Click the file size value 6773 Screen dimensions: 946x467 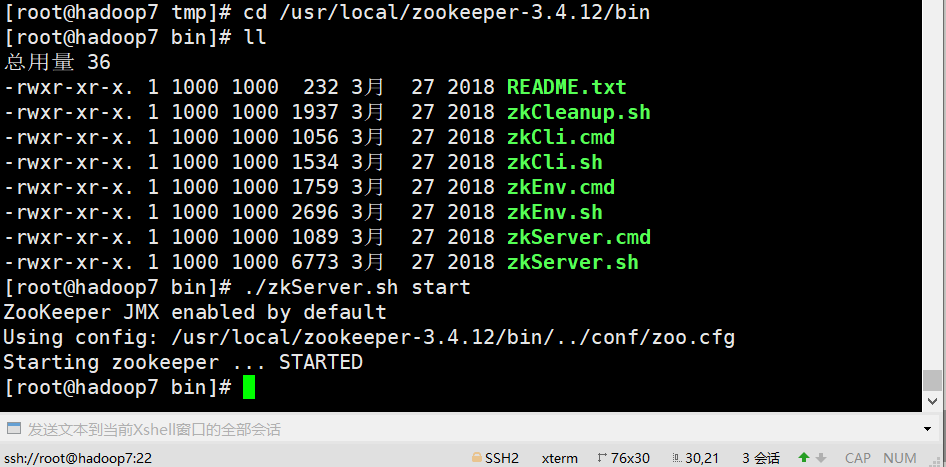314,262
